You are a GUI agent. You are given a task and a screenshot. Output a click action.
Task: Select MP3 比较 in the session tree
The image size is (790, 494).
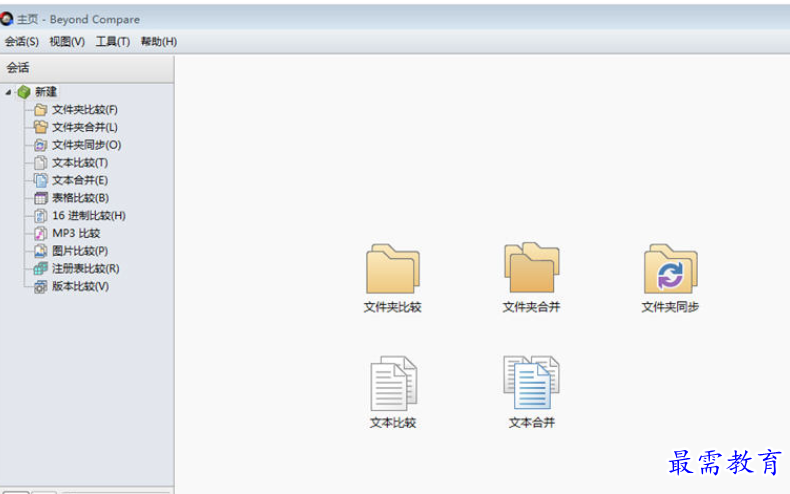click(x=76, y=233)
